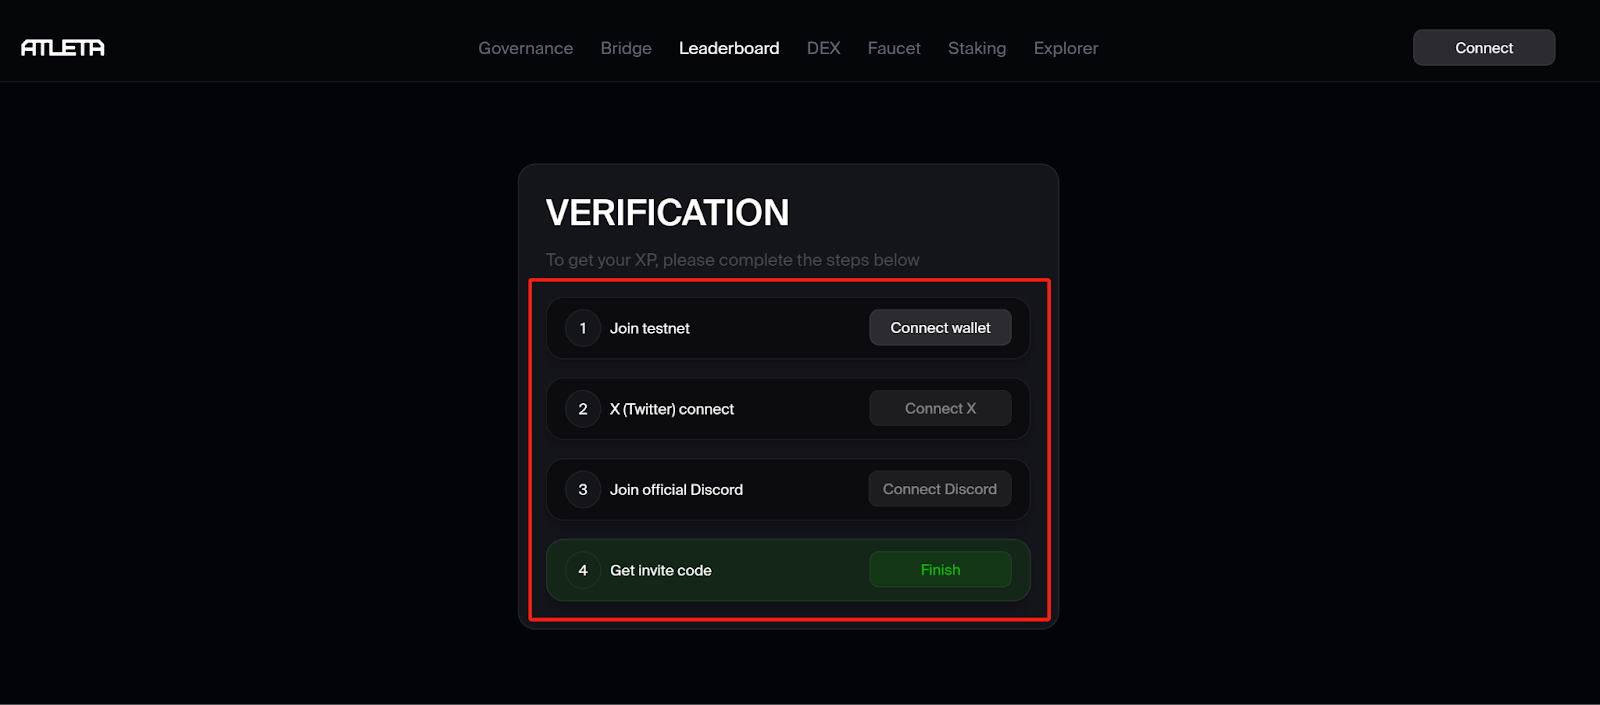Click the top-right Connect button
The height and width of the screenshot is (705, 1600).
pos(1484,48)
